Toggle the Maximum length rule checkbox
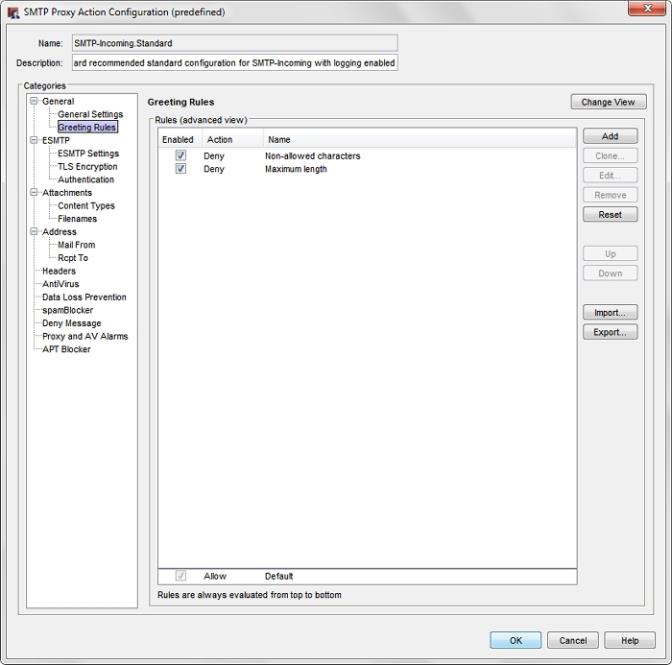 (180, 169)
